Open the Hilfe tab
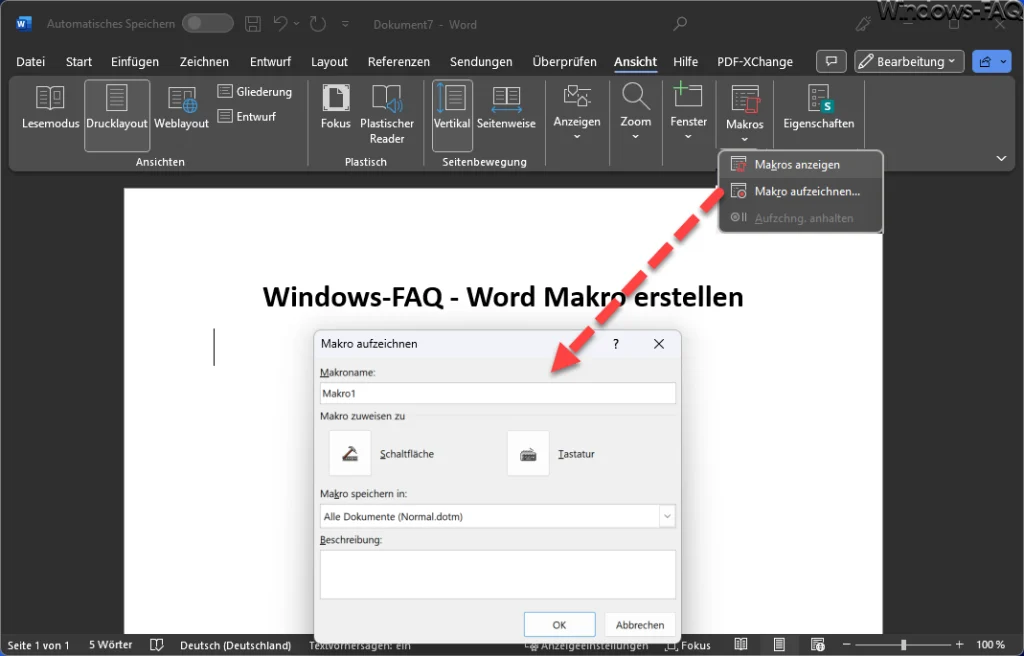Image resolution: width=1024 pixels, height=656 pixels. [x=685, y=61]
